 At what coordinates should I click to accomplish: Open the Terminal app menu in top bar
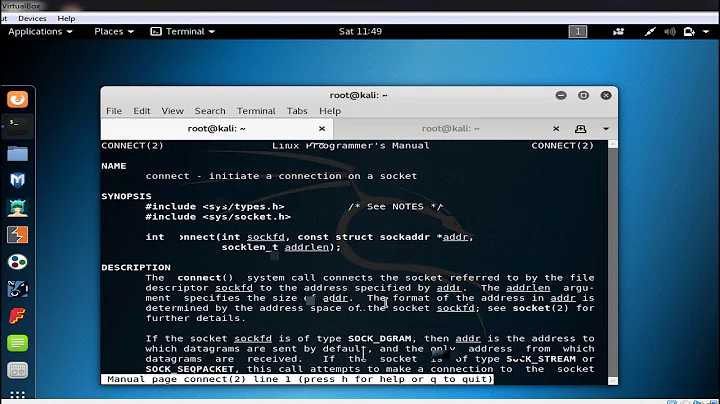pos(183,31)
